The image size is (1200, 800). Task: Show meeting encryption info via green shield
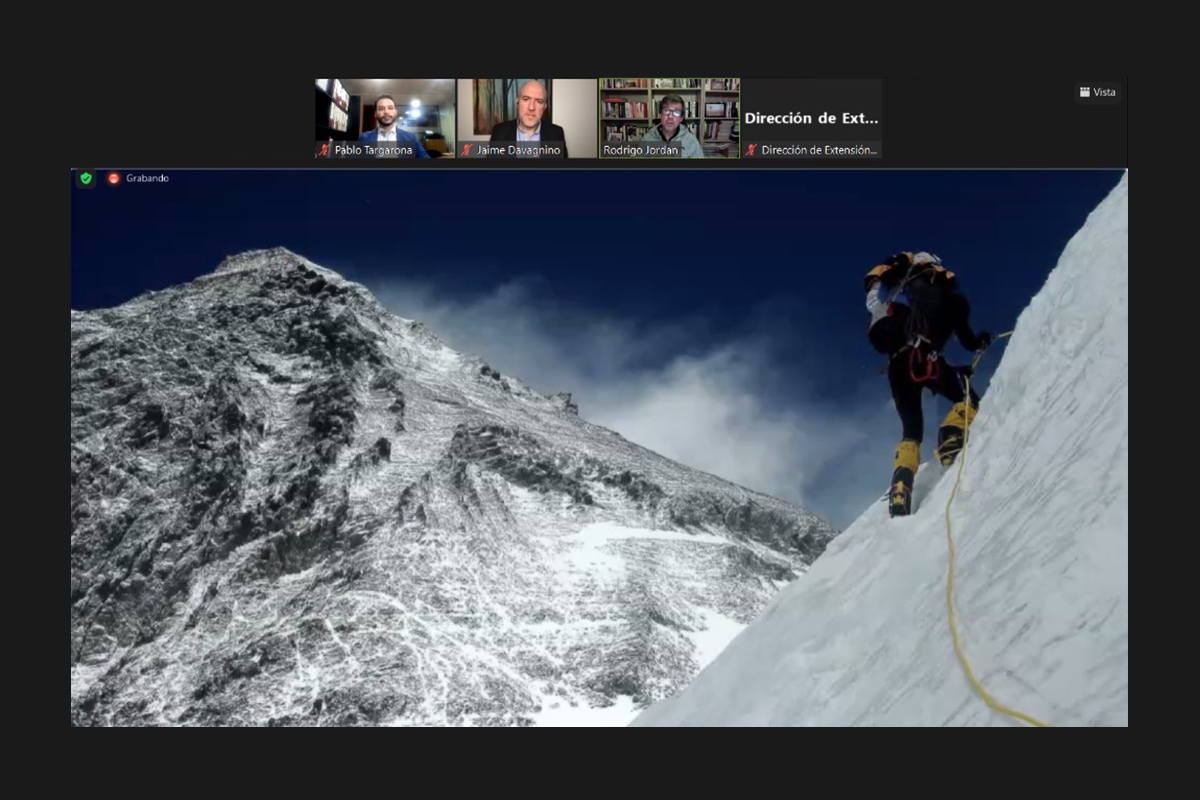[x=86, y=178]
